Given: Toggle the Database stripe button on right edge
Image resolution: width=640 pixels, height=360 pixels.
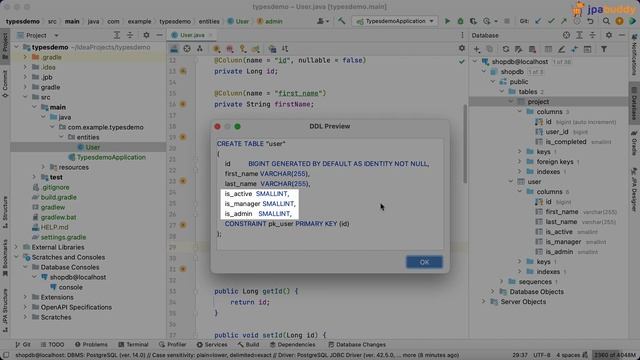Looking at the screenshot, I should [x=634, y=103].
